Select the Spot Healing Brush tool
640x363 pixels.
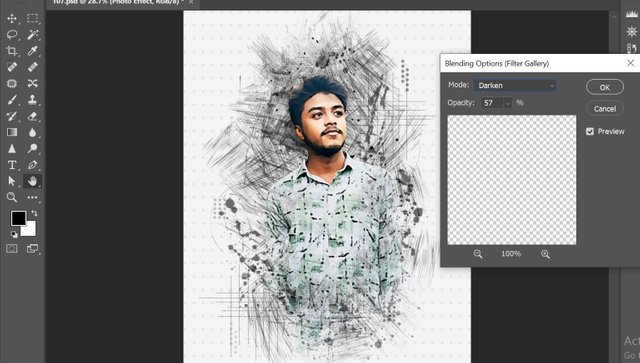12,67
